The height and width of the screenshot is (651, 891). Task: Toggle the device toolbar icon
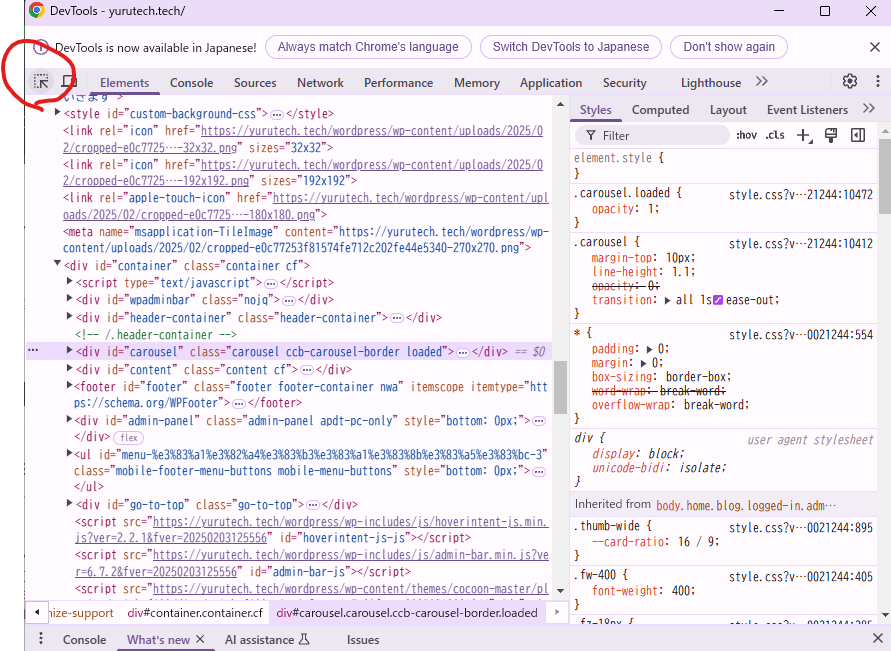69,82
